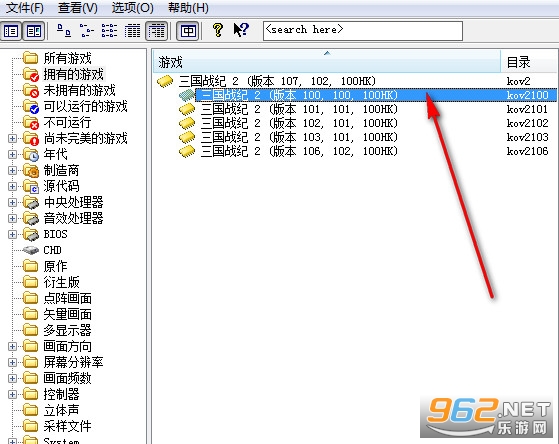Image resolution: width=559 pixels, height=444 pixels.
Task: Switch to large icons view
Action: 64,31
